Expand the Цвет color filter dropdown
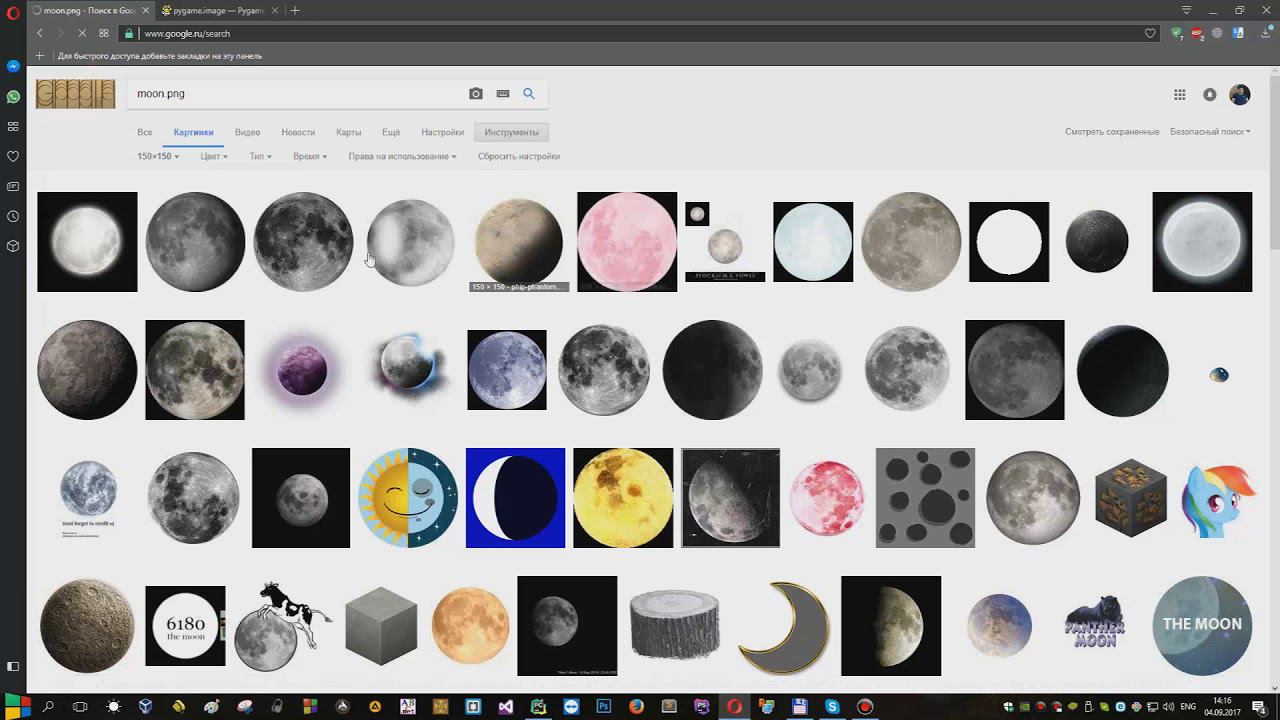The width and height of the screenshot is (1280, 720). coord(214,156)
